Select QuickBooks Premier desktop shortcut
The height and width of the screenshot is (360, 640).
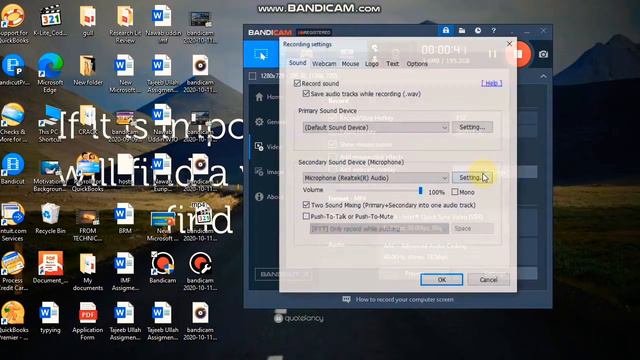click(x=13, y=321)
